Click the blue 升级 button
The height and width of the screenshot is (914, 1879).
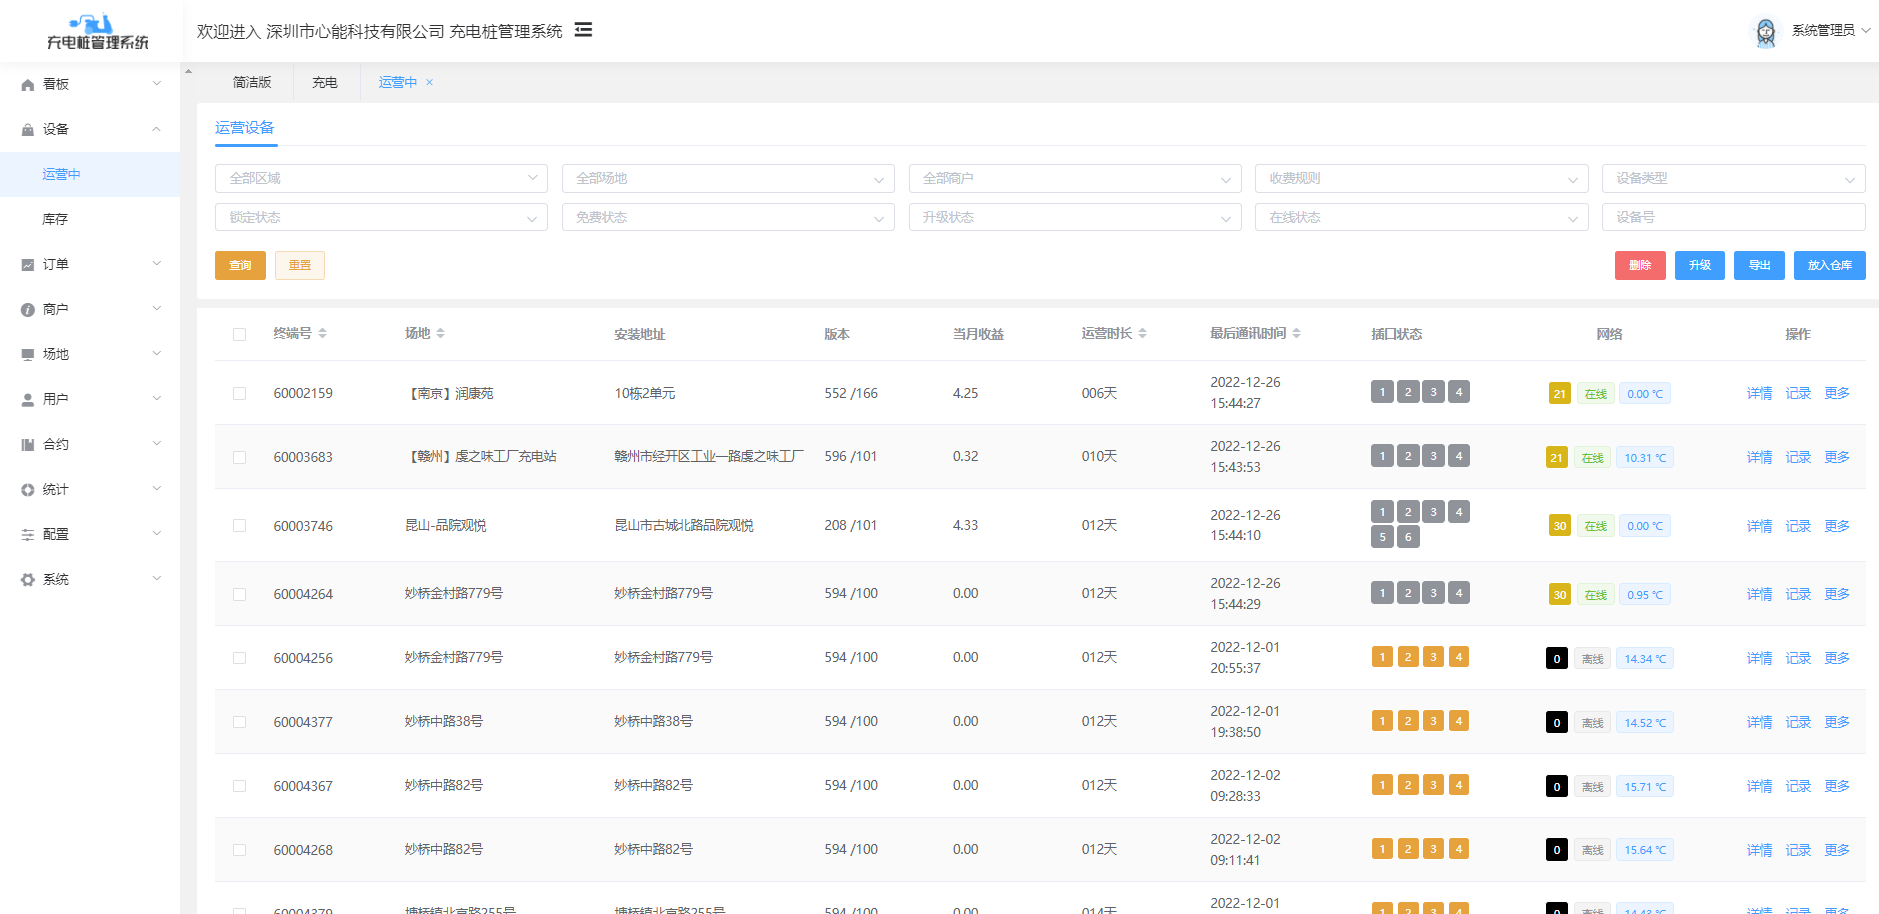(x=1700, y=265)
